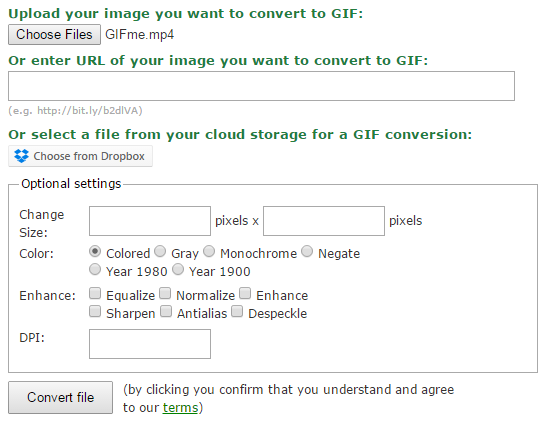The height and width of the screenshot is (435, 549).
Task: Click the image URL input field
Action: click(261, 86)
